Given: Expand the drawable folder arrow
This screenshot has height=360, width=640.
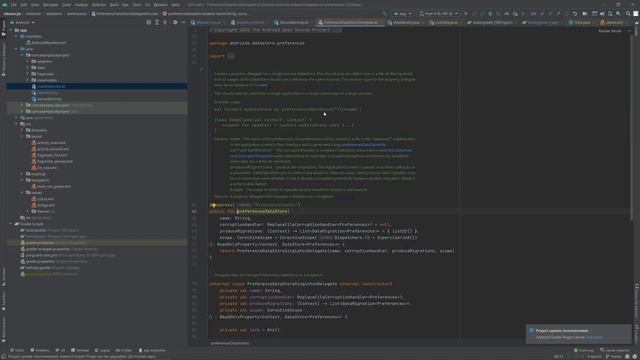Looking at the screenshot, I should pyautogui.click(x=22, y=130).
